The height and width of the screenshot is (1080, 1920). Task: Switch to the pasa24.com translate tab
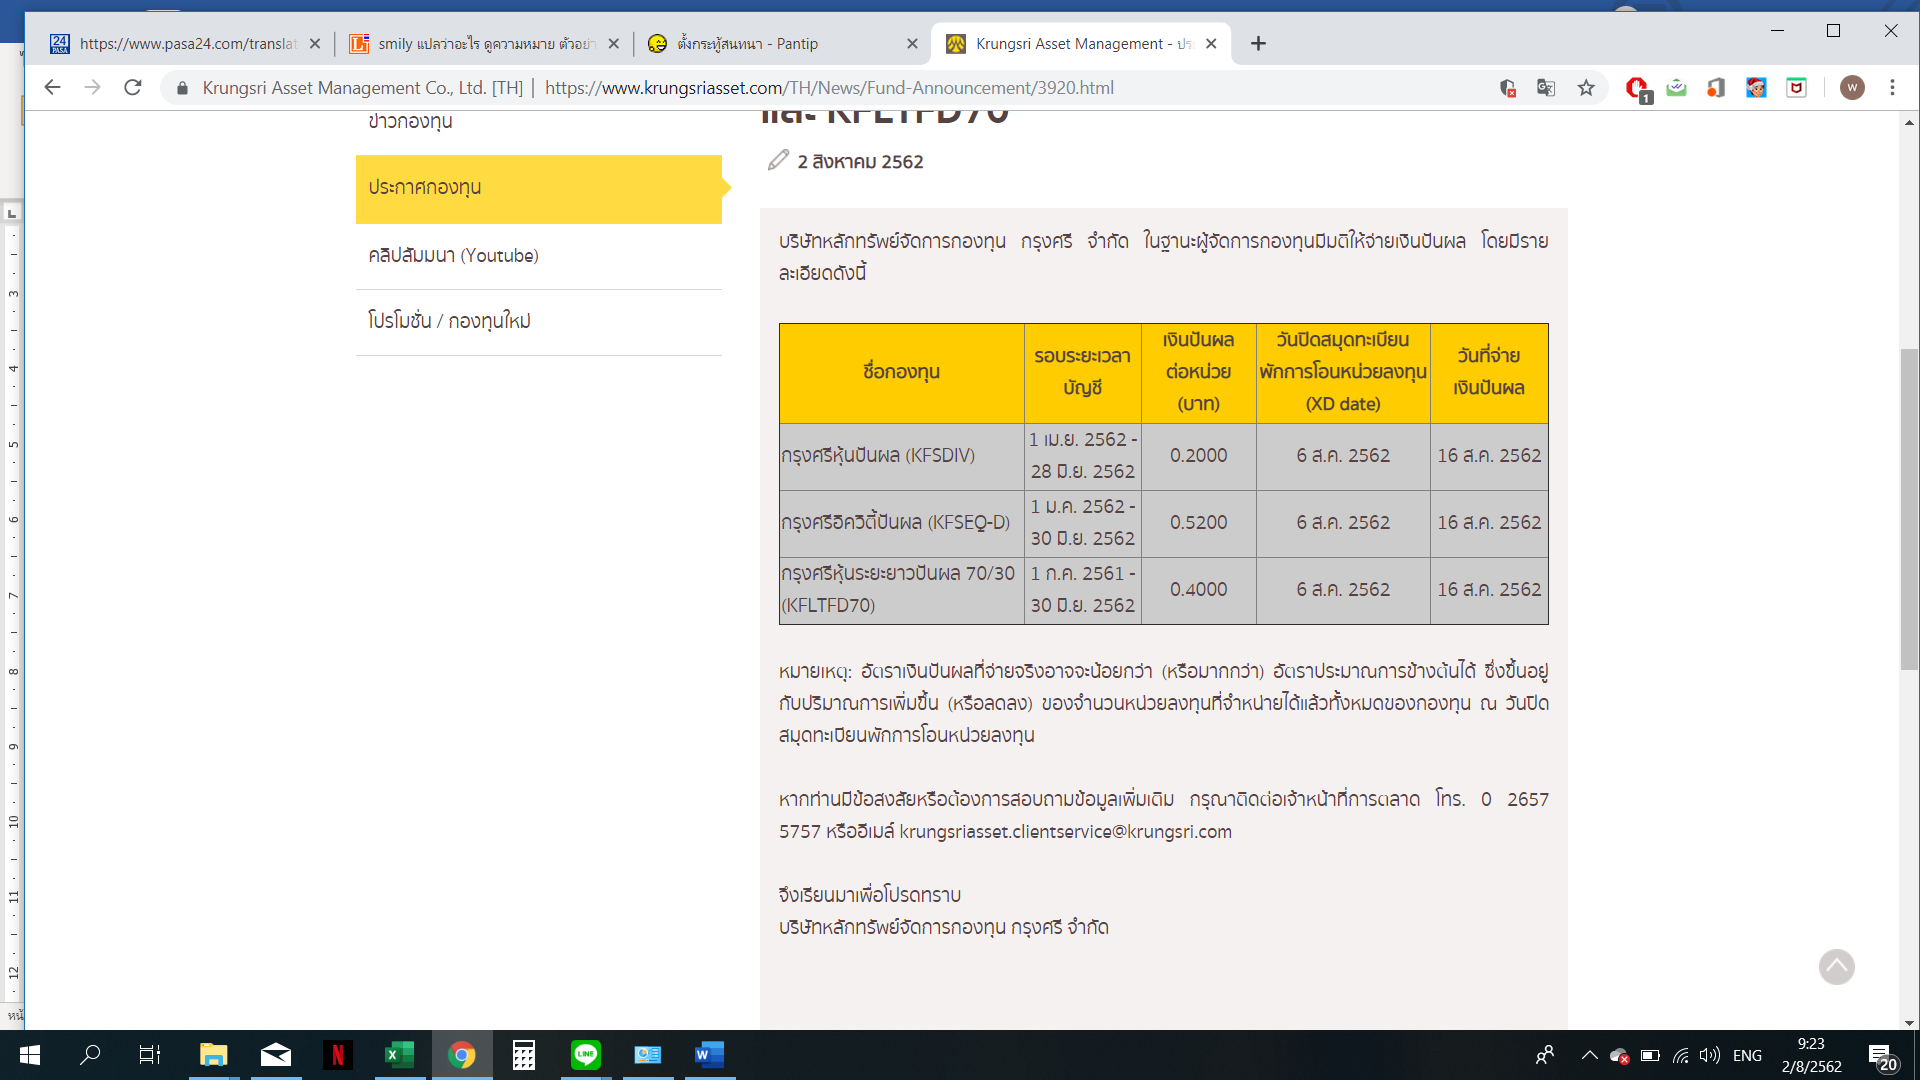[185, 44]
